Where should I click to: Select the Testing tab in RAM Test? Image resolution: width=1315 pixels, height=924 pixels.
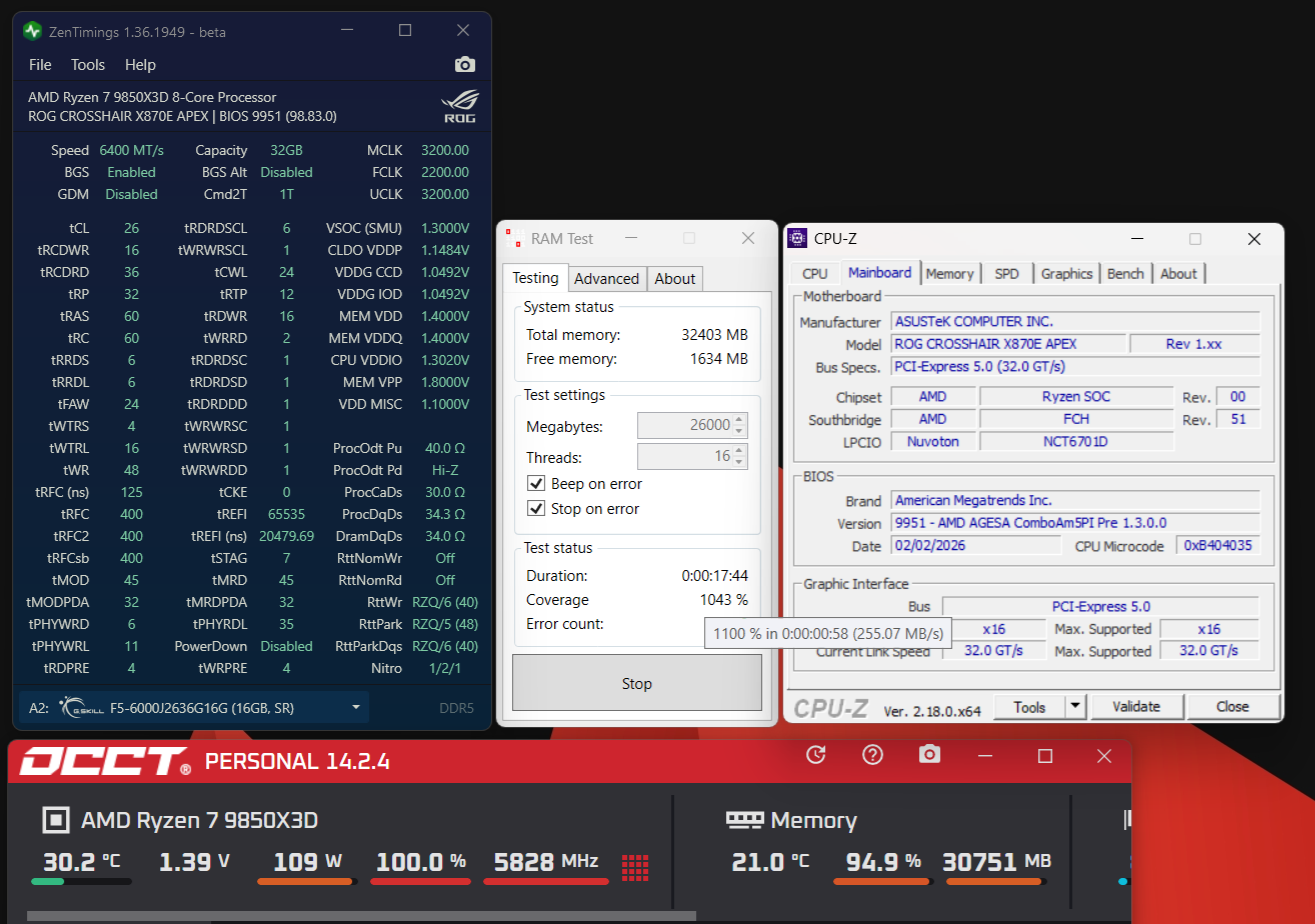536,278
